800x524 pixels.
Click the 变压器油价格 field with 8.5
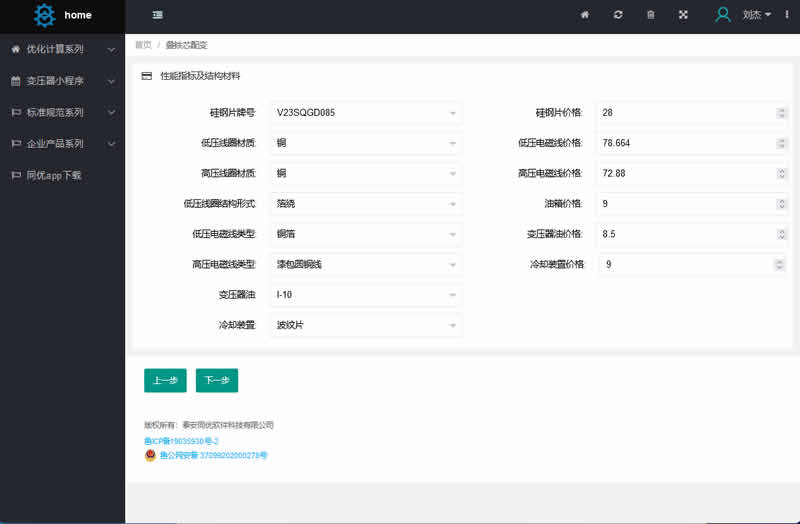(x=692, y=234)
